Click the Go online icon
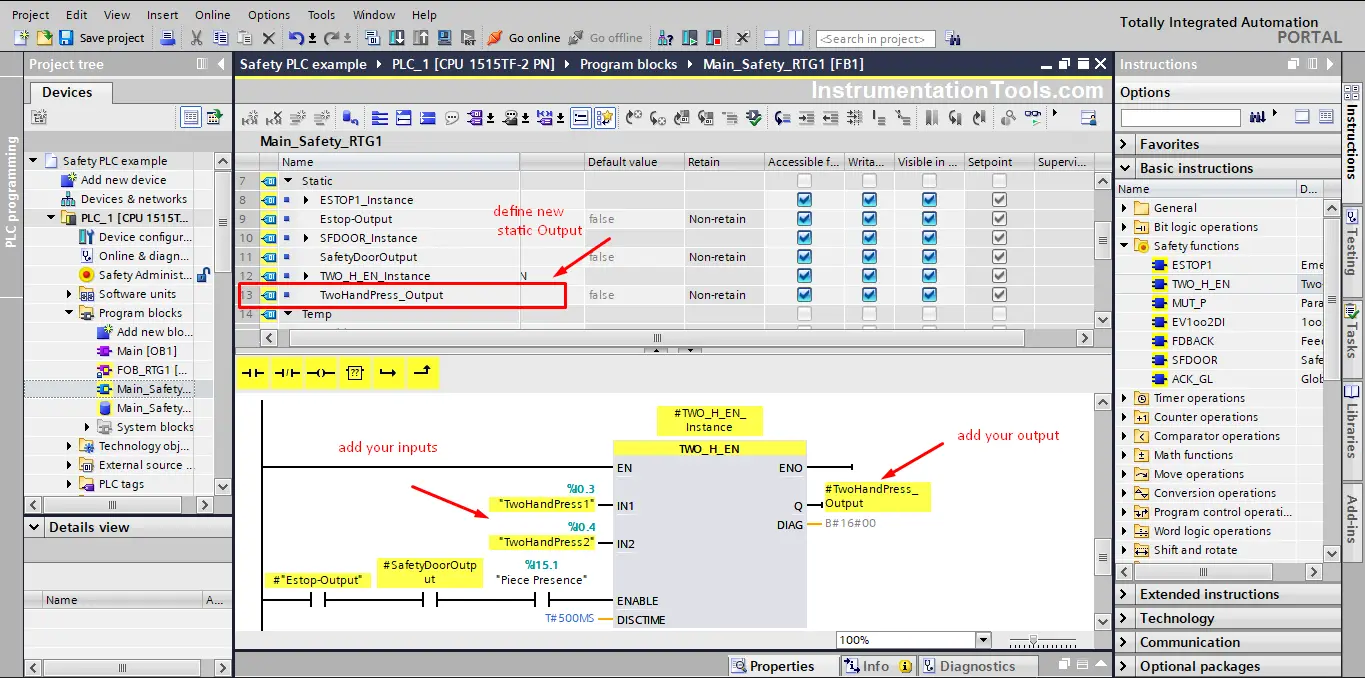 (x=494, y=38)
